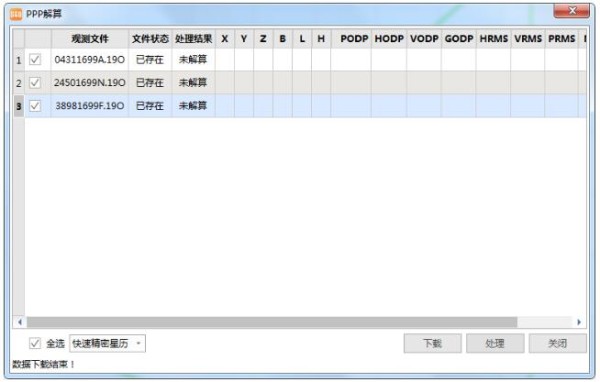Click 未解算 result in row 1

(193, 60)
